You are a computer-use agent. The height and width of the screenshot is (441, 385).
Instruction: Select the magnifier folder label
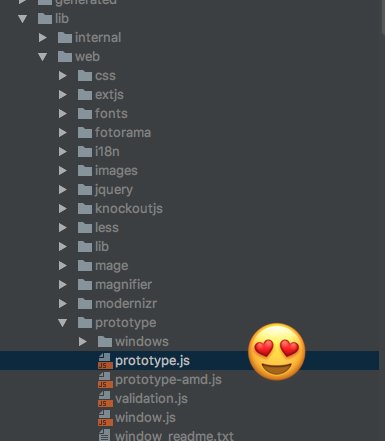click(124, 285)
